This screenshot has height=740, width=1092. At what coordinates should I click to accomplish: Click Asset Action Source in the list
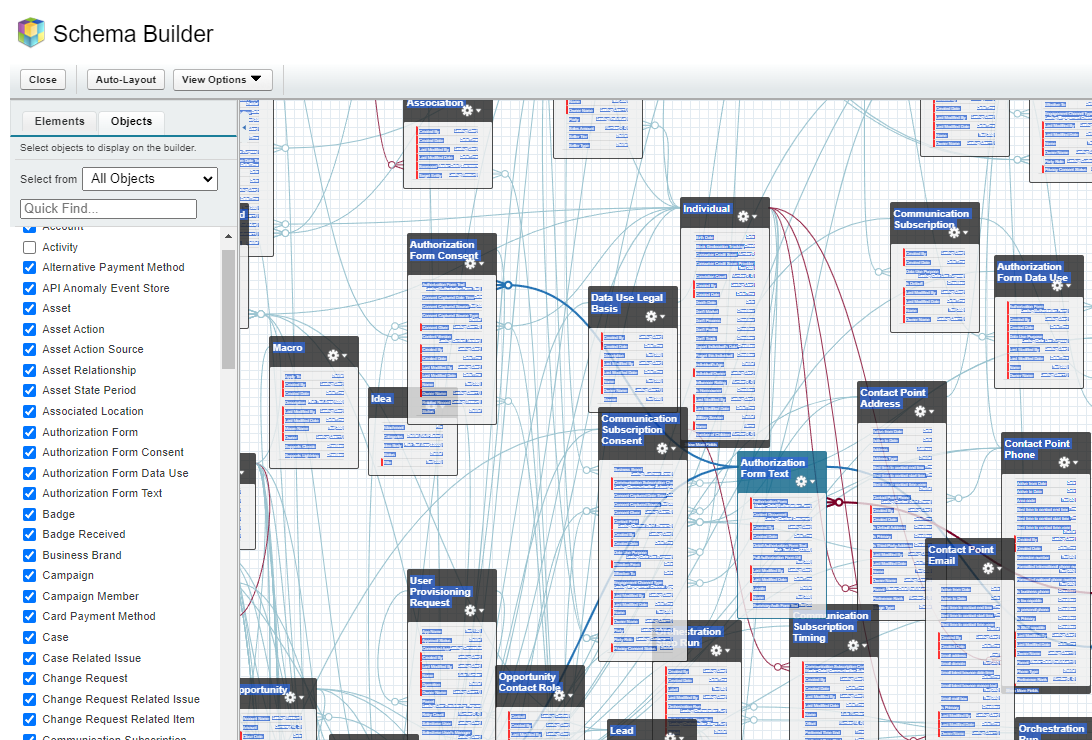pos(93,349)
